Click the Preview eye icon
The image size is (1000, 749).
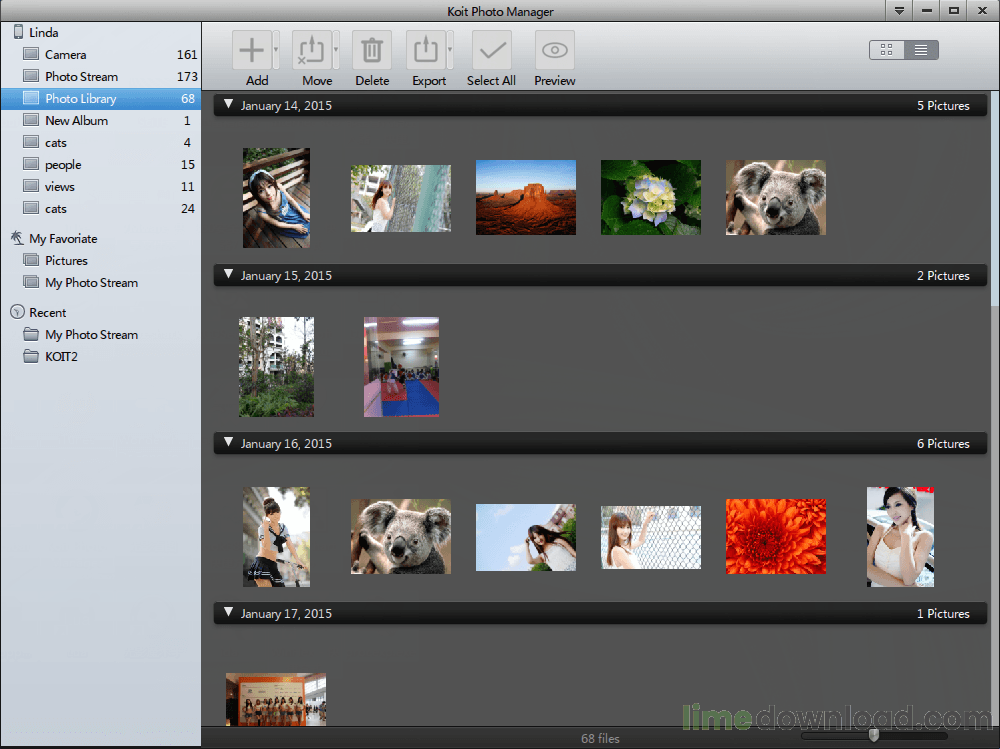click(x=554, y=50)
